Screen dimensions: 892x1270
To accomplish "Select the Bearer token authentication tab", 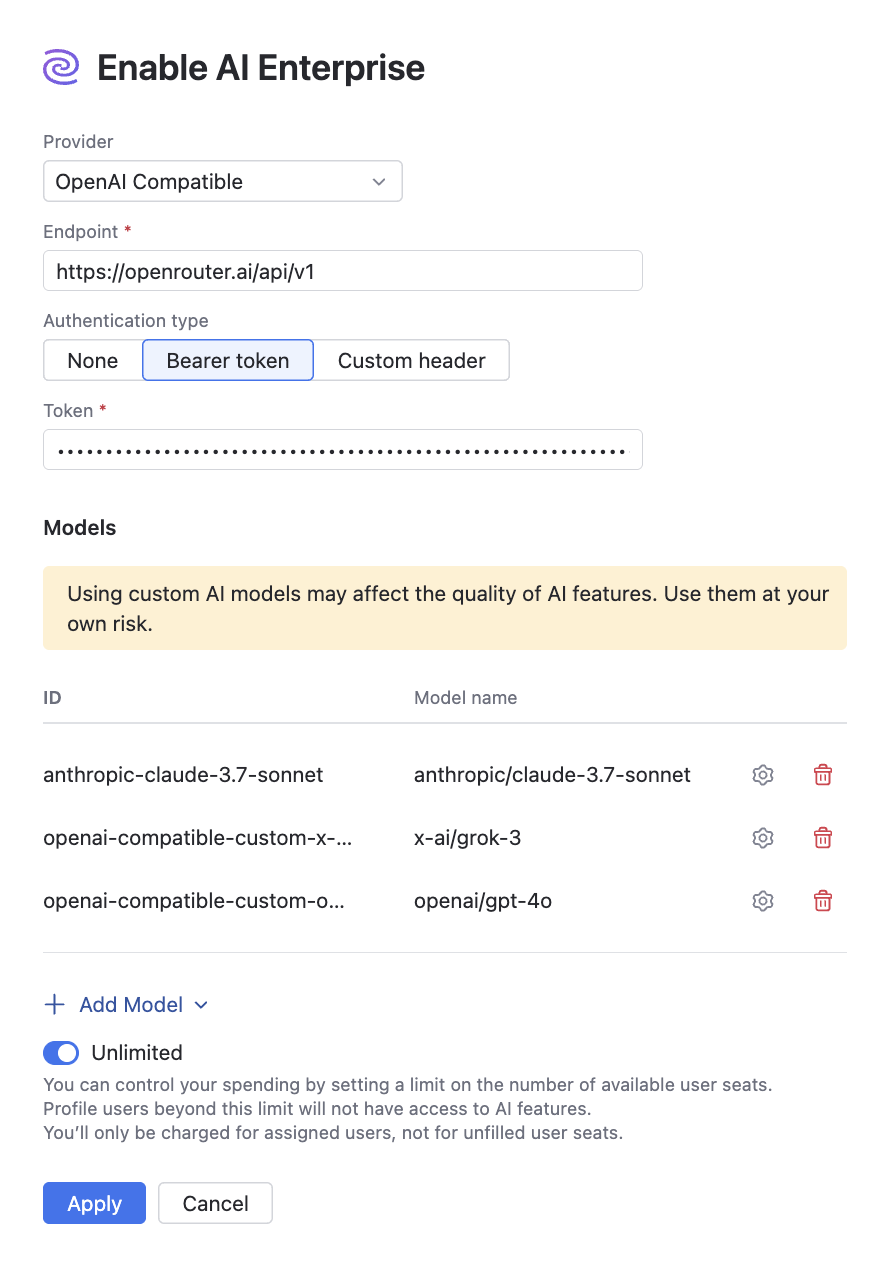I will (227, 360).
